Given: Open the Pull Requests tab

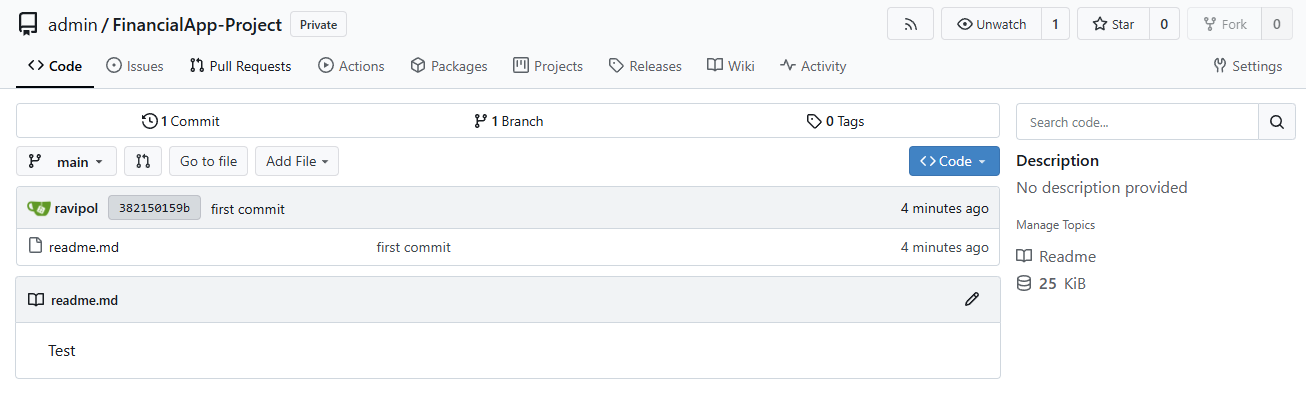Looking at the screenshot, I should 240,66.
